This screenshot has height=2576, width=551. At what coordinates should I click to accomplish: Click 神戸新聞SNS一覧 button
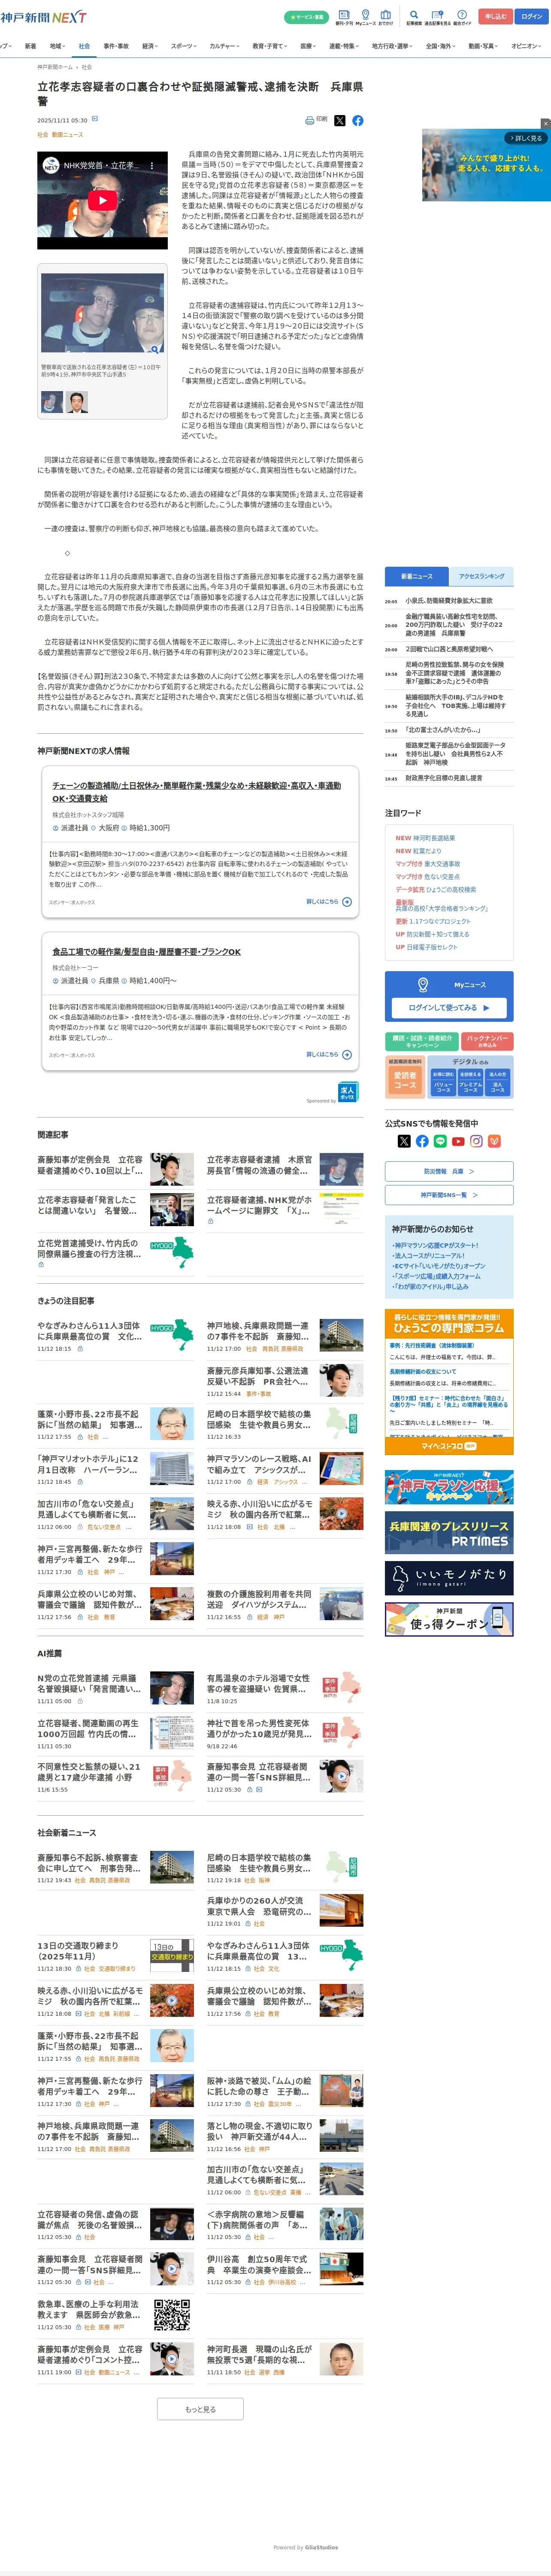(x=449, y=1194)
